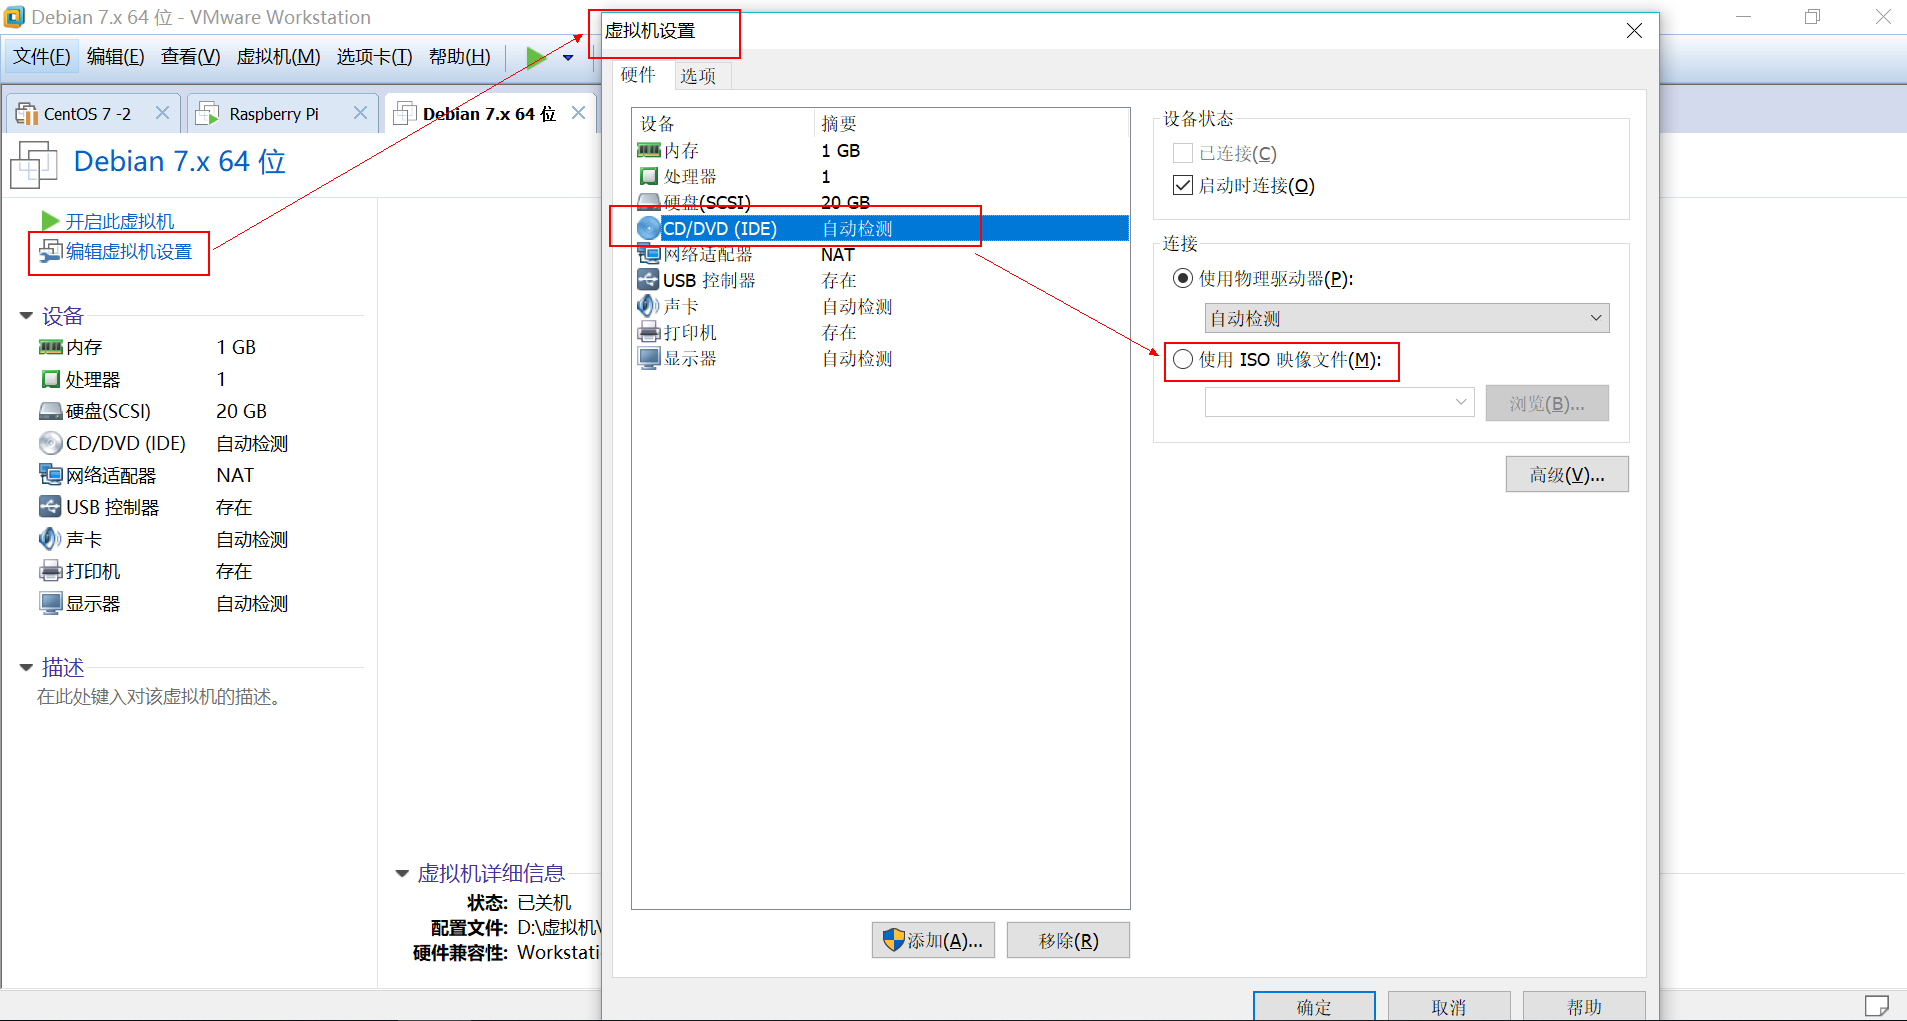Select 内存 memory icon in settings dialog list
1907x1021 pixels.
(648, 150)
